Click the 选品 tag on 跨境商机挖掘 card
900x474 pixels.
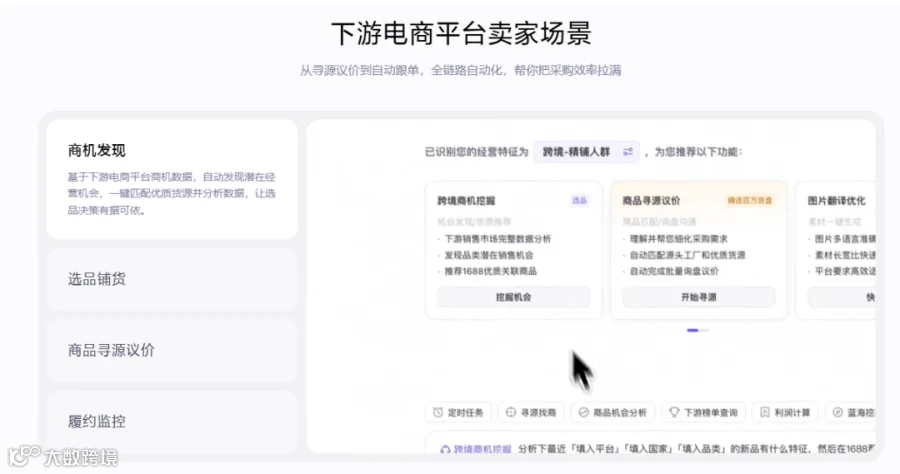point(579,200)
